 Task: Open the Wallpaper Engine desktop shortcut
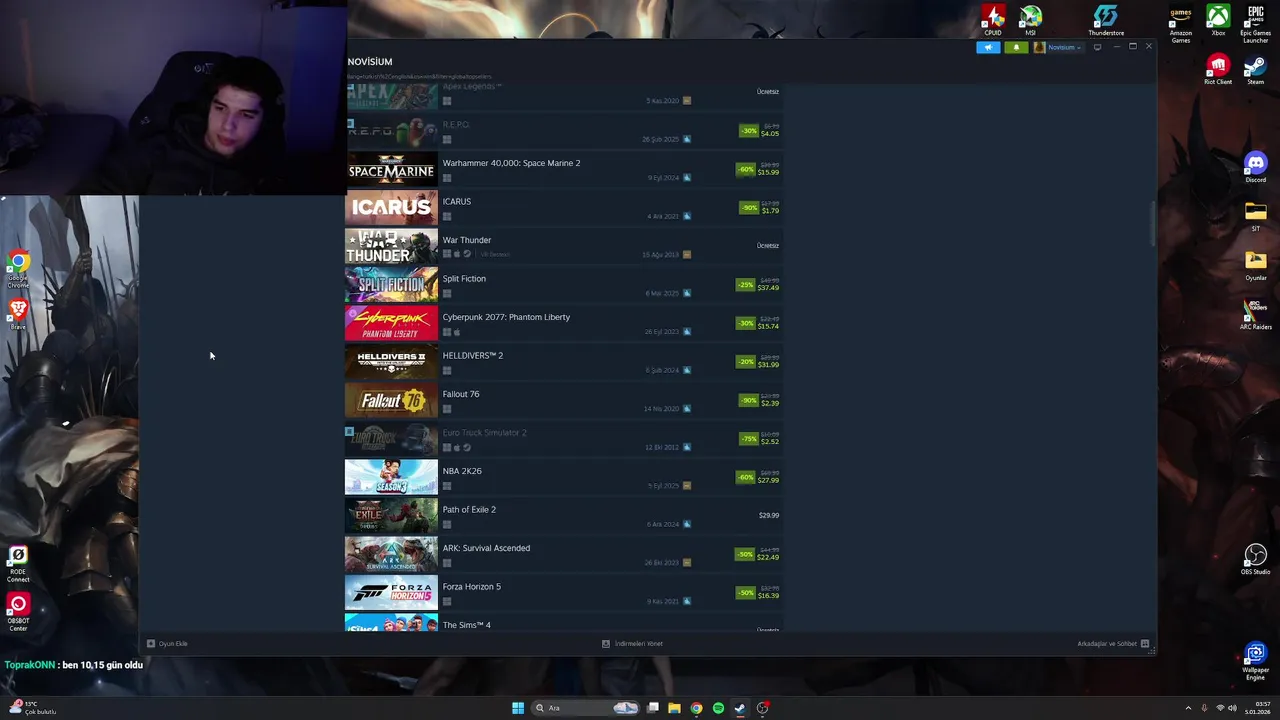(1256, 662)
